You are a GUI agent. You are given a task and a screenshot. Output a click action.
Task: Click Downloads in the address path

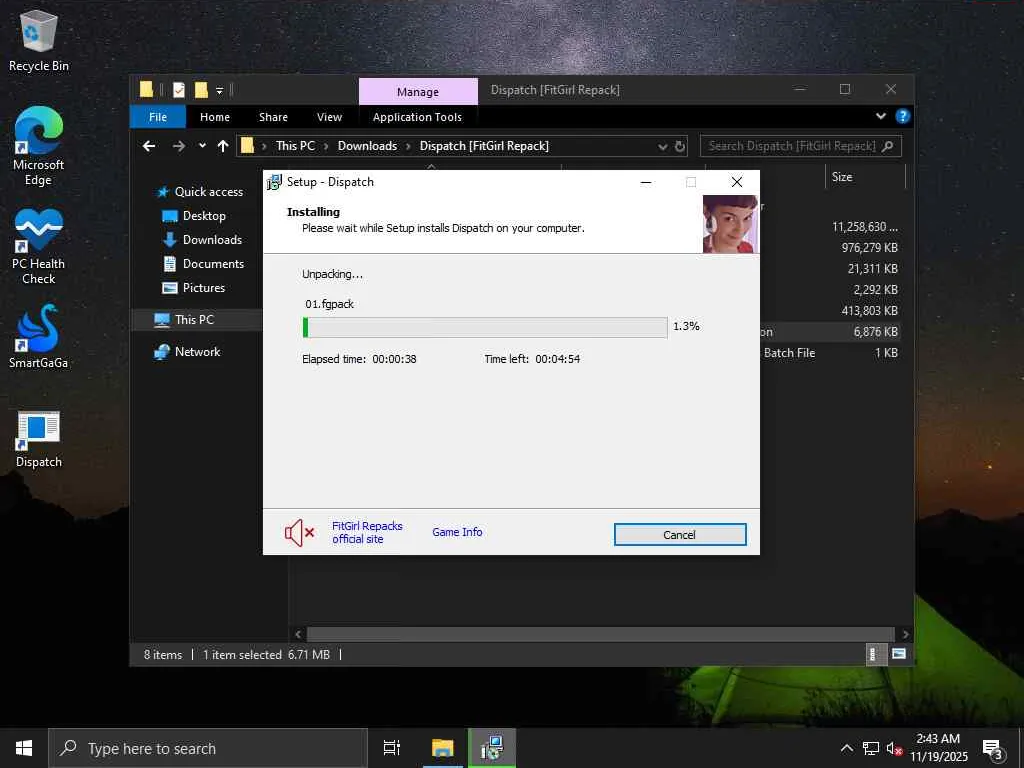pyautogui.click(x=367, y=146)
